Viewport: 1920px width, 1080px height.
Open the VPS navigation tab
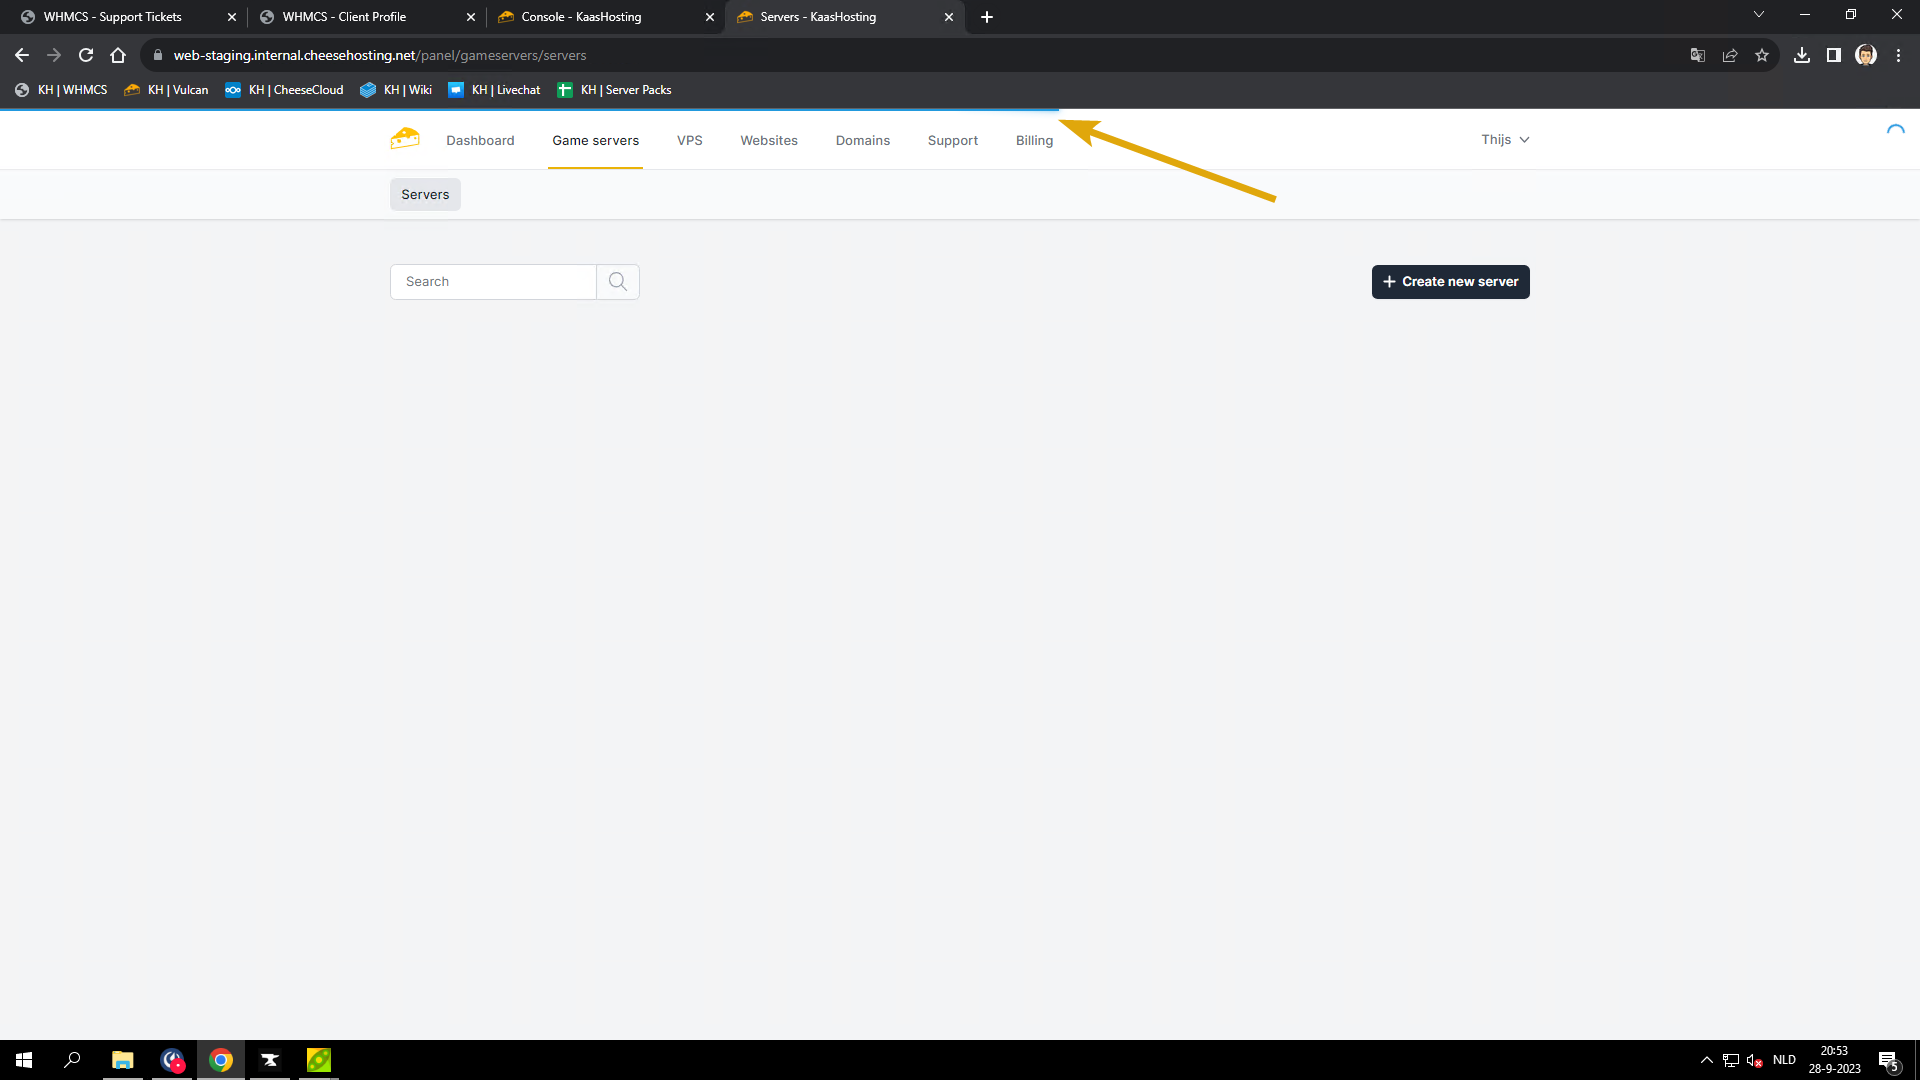coord(689,141)
